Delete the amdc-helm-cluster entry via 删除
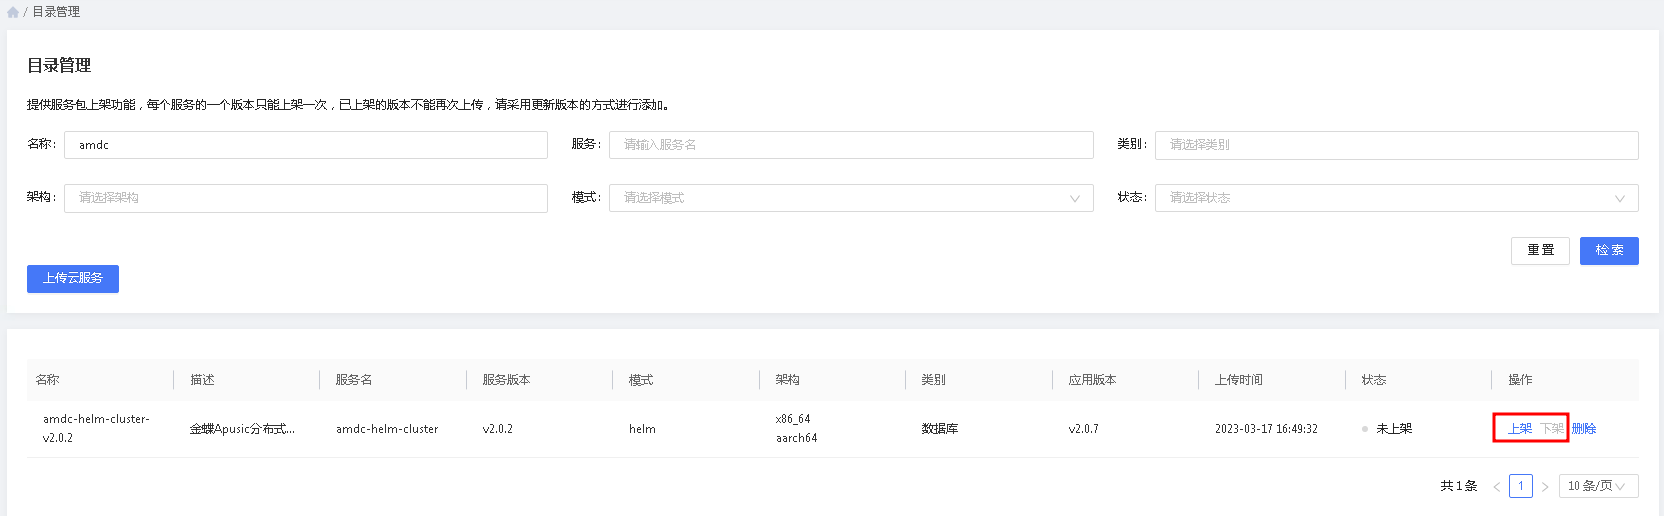This screenshot has height=516, width=1664. 1584,429
